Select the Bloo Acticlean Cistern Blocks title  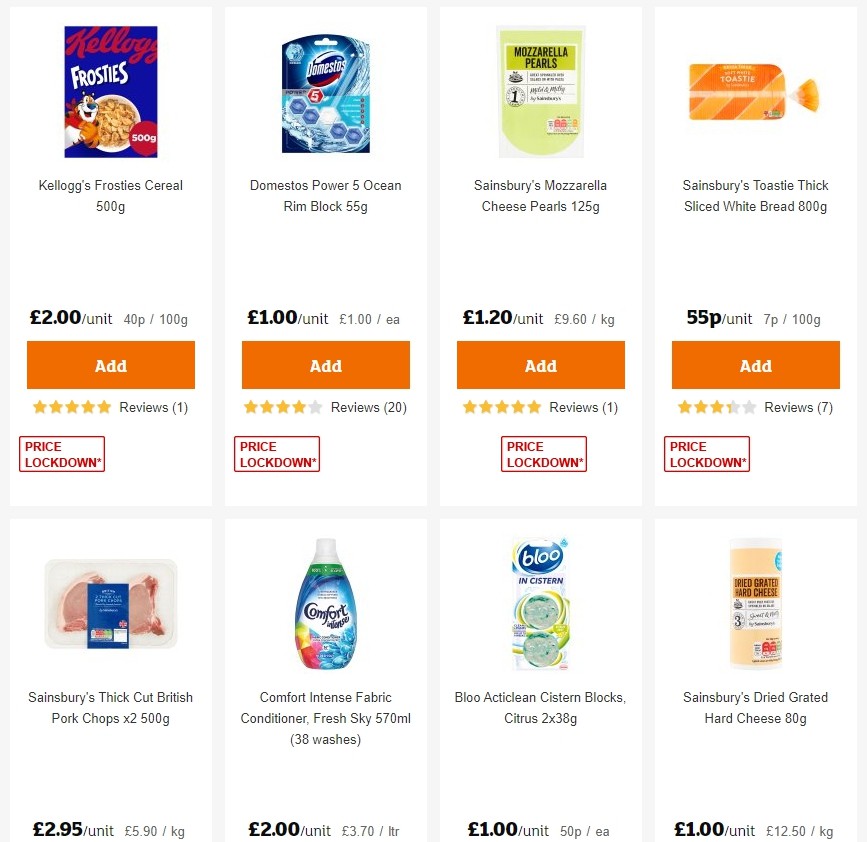click(540, 707)
